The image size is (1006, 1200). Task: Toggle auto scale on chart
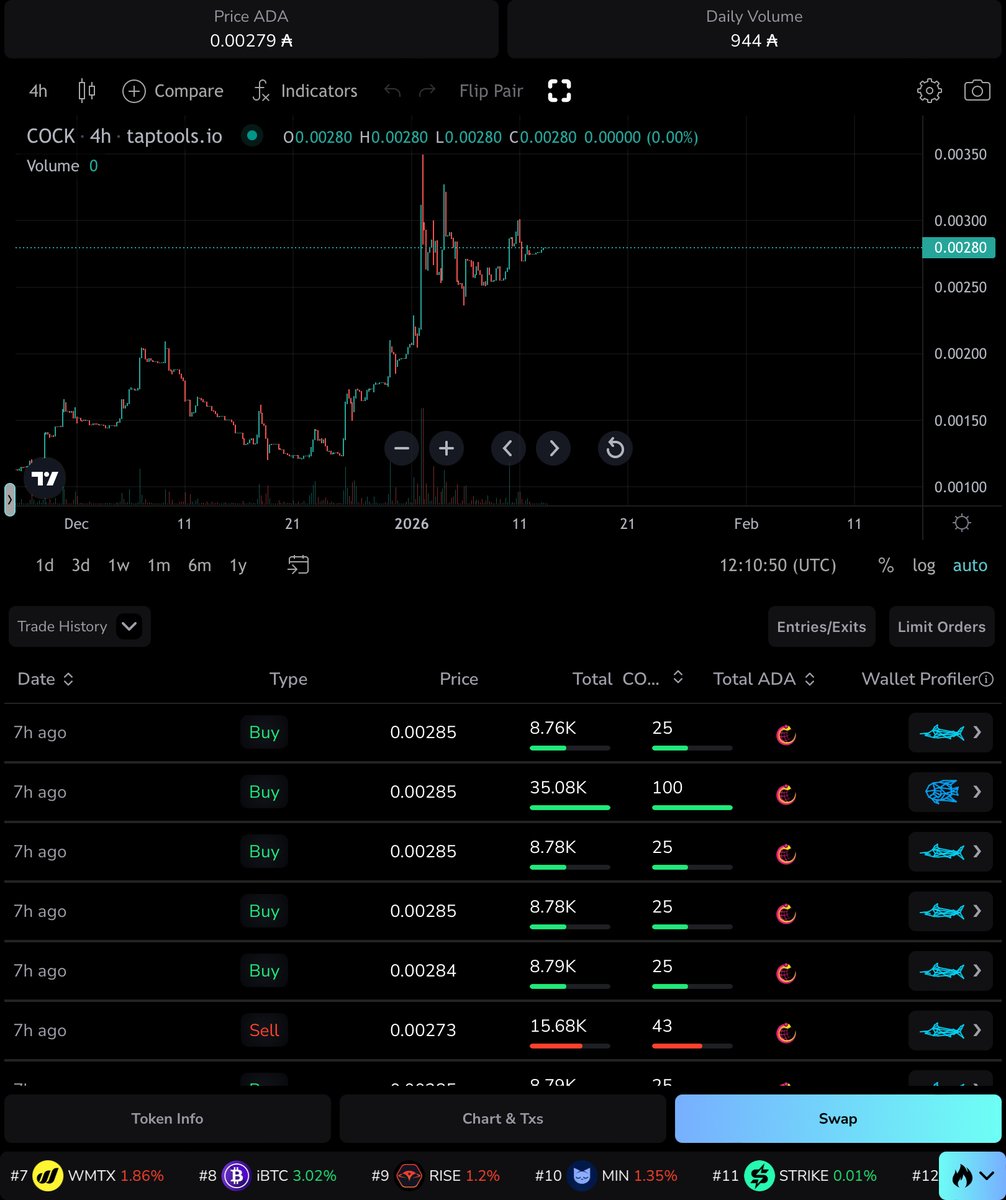tap(970, 565)
